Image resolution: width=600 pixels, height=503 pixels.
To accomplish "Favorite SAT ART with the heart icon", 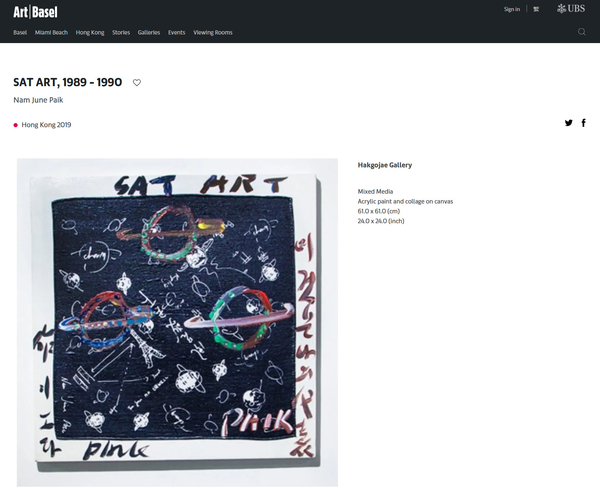I will point(137,82).
